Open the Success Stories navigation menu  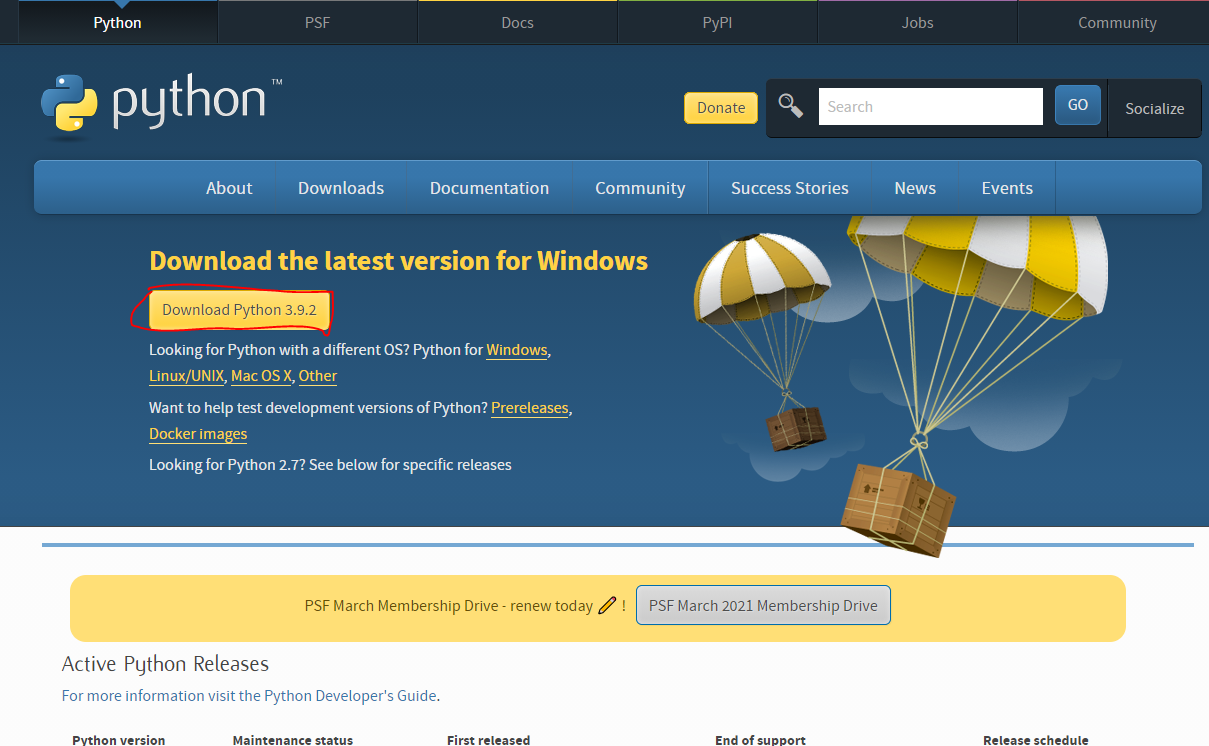tap(790, 188)
